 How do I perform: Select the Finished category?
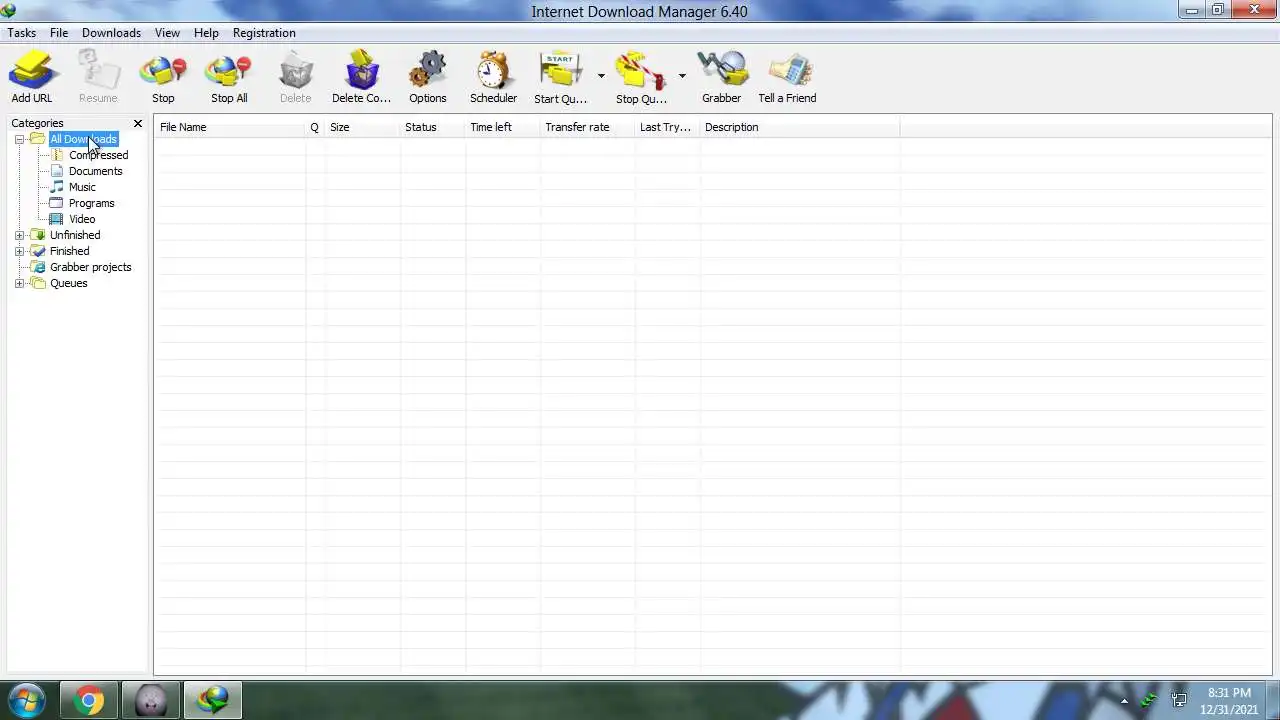click(69, 251)
